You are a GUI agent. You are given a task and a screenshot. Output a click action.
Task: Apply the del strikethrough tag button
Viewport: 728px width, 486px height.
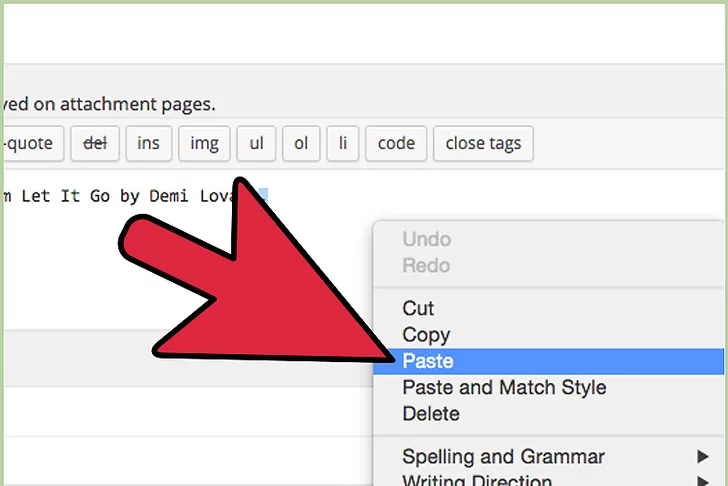[95, 143]
